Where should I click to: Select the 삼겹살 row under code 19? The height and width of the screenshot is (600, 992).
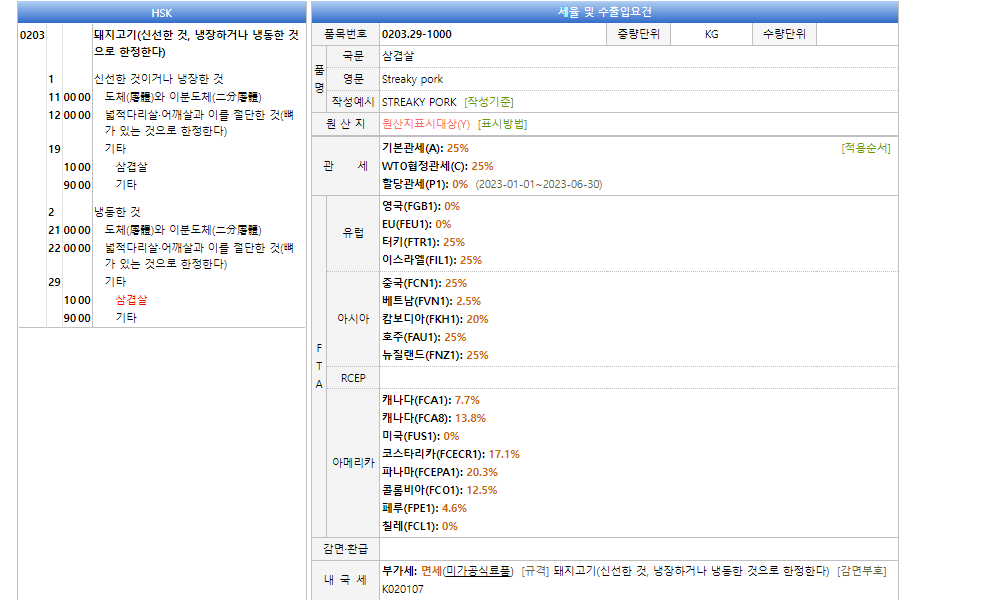[x=131, y=167]
